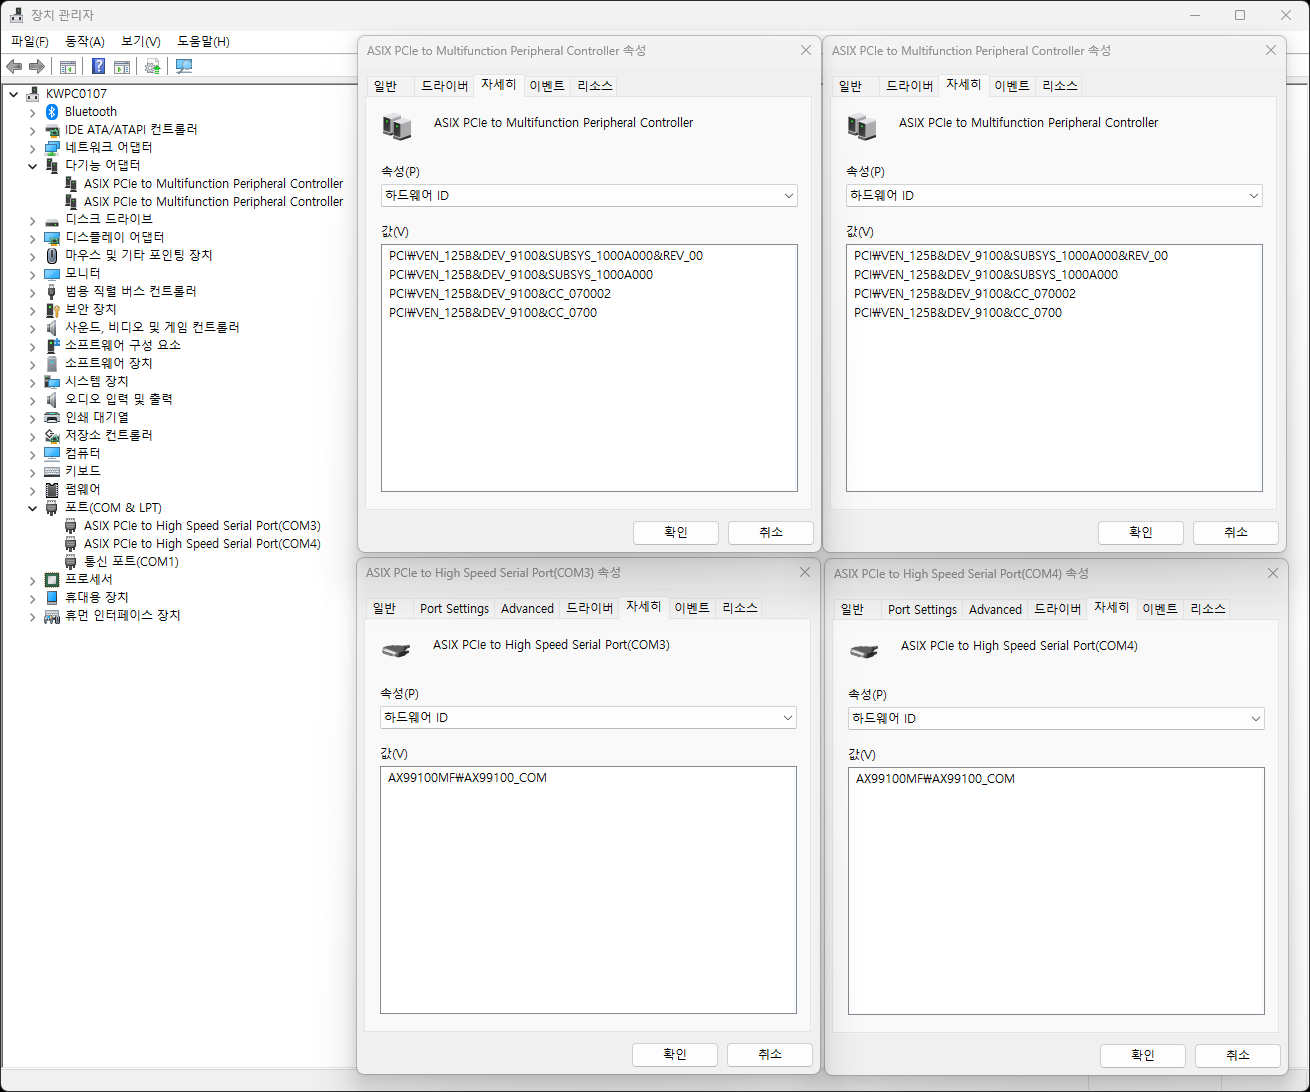
Task: Select the 통신 포트(COM1) tree row
Action: click(131, 562)
